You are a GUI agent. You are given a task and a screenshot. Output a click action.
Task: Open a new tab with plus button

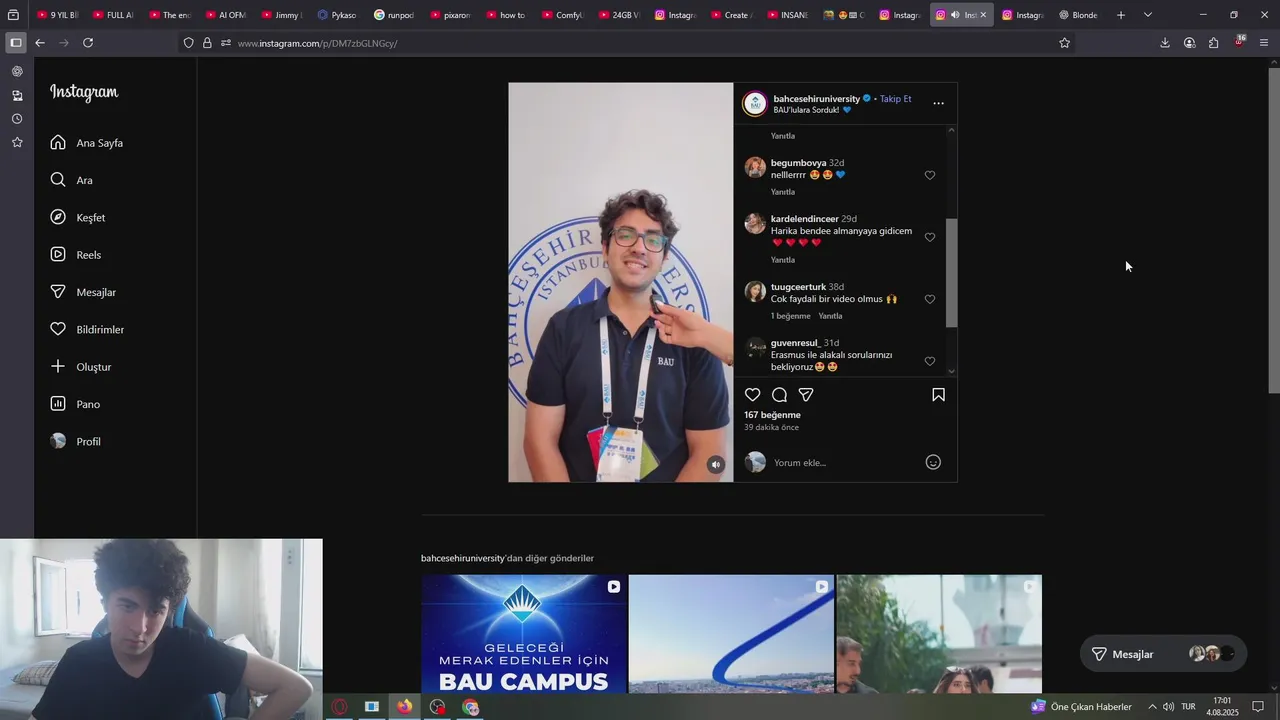coord(1121,15)
